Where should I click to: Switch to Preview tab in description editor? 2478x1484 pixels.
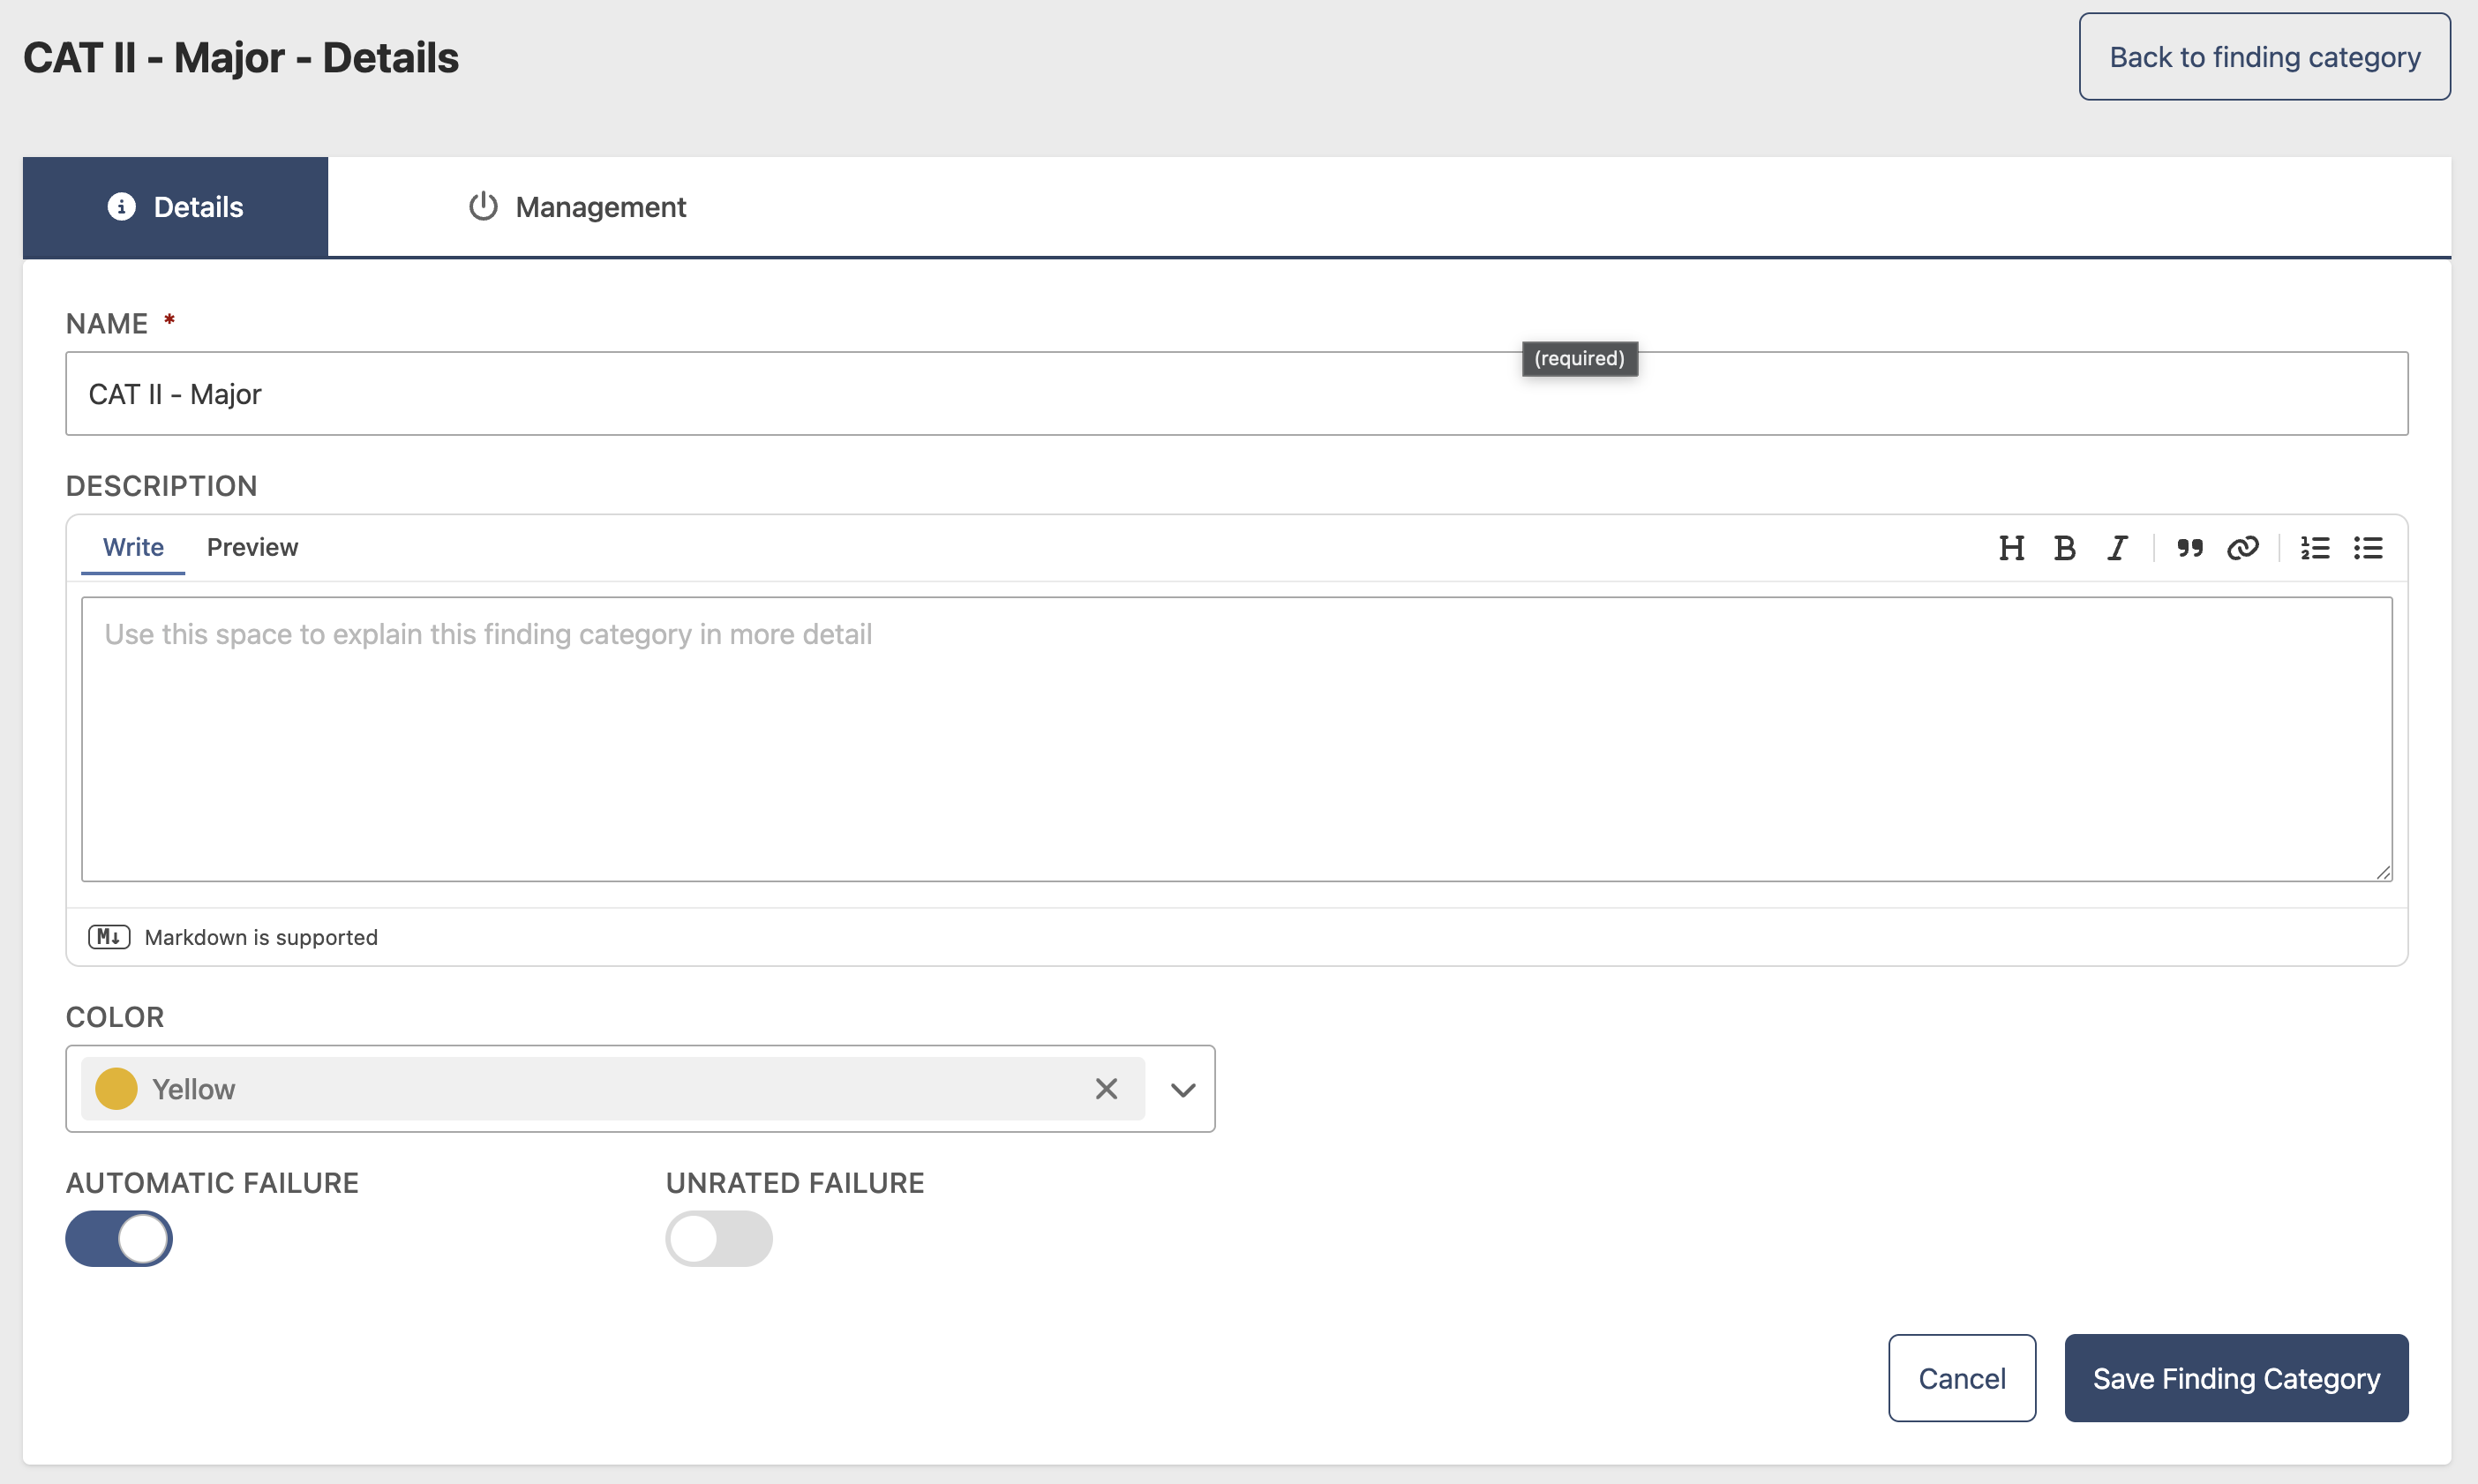click(252, 547)
